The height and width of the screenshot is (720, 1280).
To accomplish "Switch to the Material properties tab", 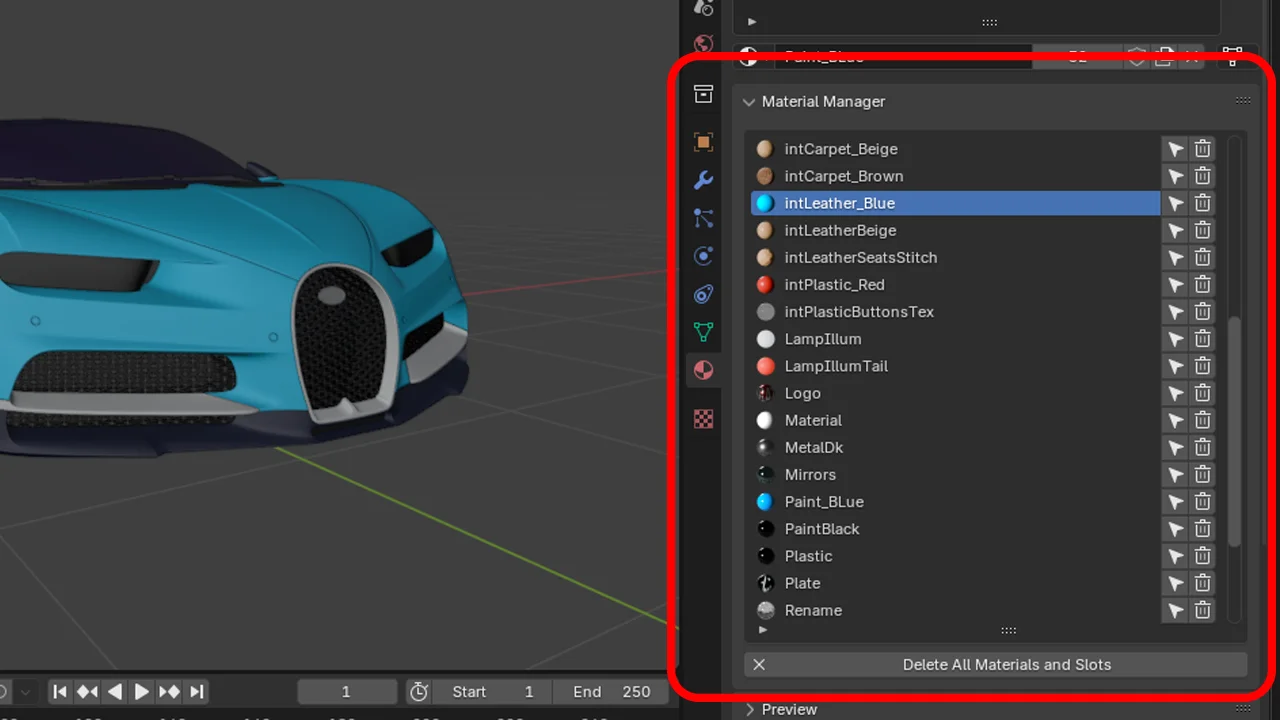I will pyautogui.click(x=703, y=370).
